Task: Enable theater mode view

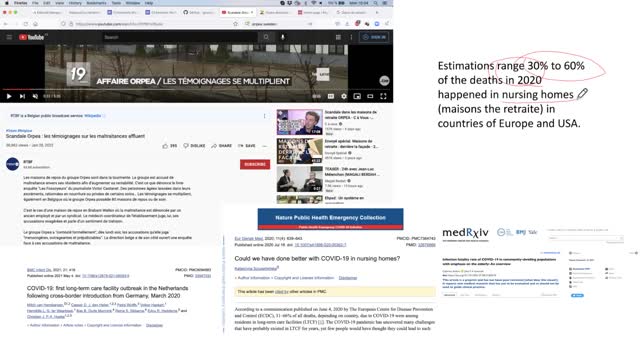Action: point(370,96)
